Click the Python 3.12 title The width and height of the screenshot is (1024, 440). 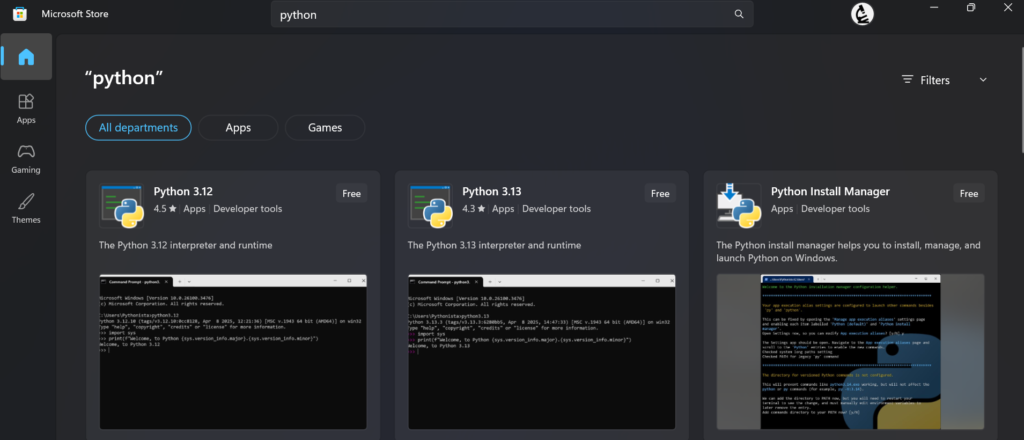[183, 192]
